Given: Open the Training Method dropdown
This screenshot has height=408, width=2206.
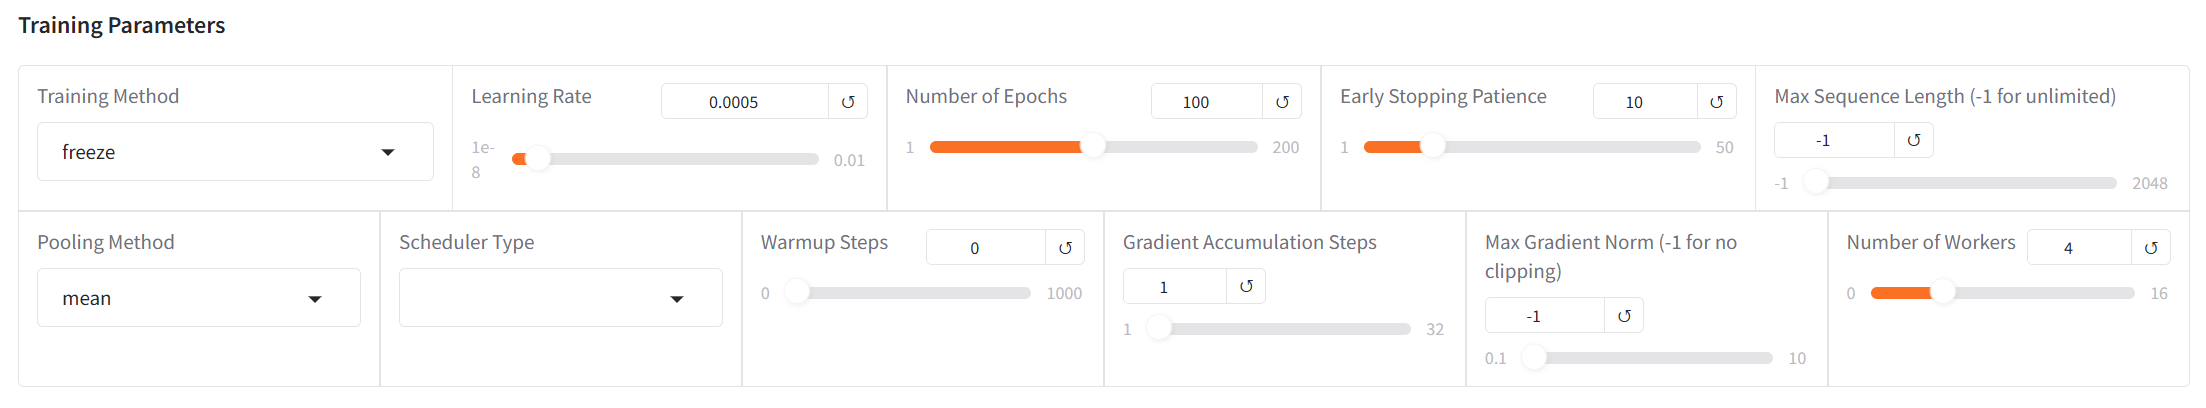Looking at the screenshot, I should [x=235, y=152].
